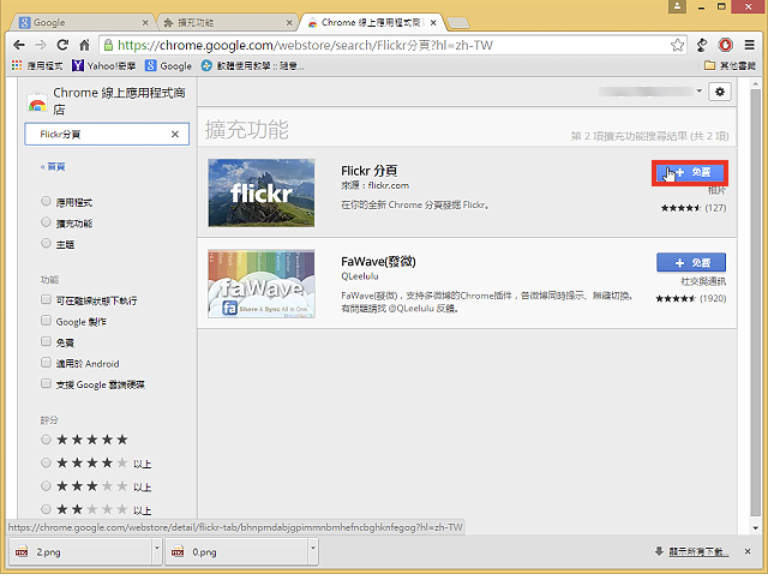Select the Themes radio button
The height and width of the screenshot is (576, 770).
tap(46, 243)
